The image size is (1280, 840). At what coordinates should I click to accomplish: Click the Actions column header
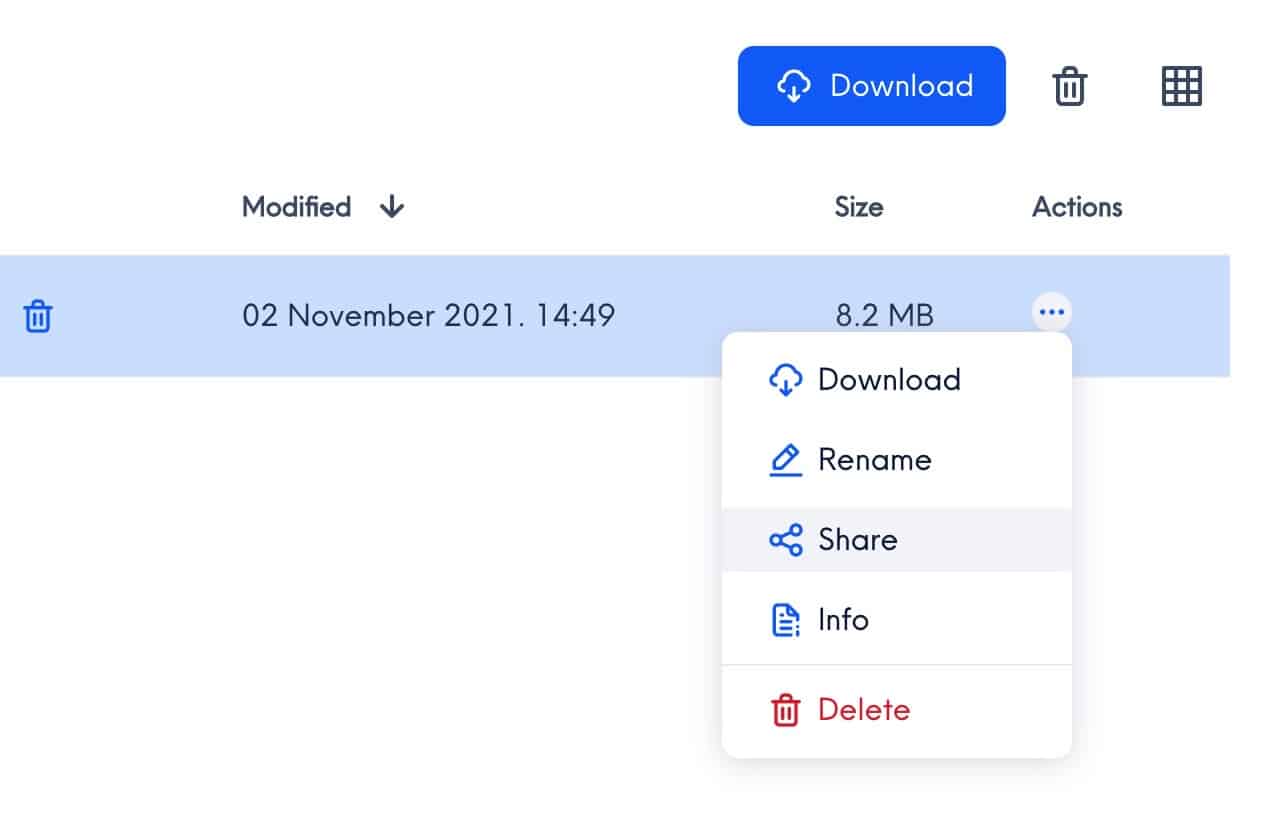click(1076, 207)
